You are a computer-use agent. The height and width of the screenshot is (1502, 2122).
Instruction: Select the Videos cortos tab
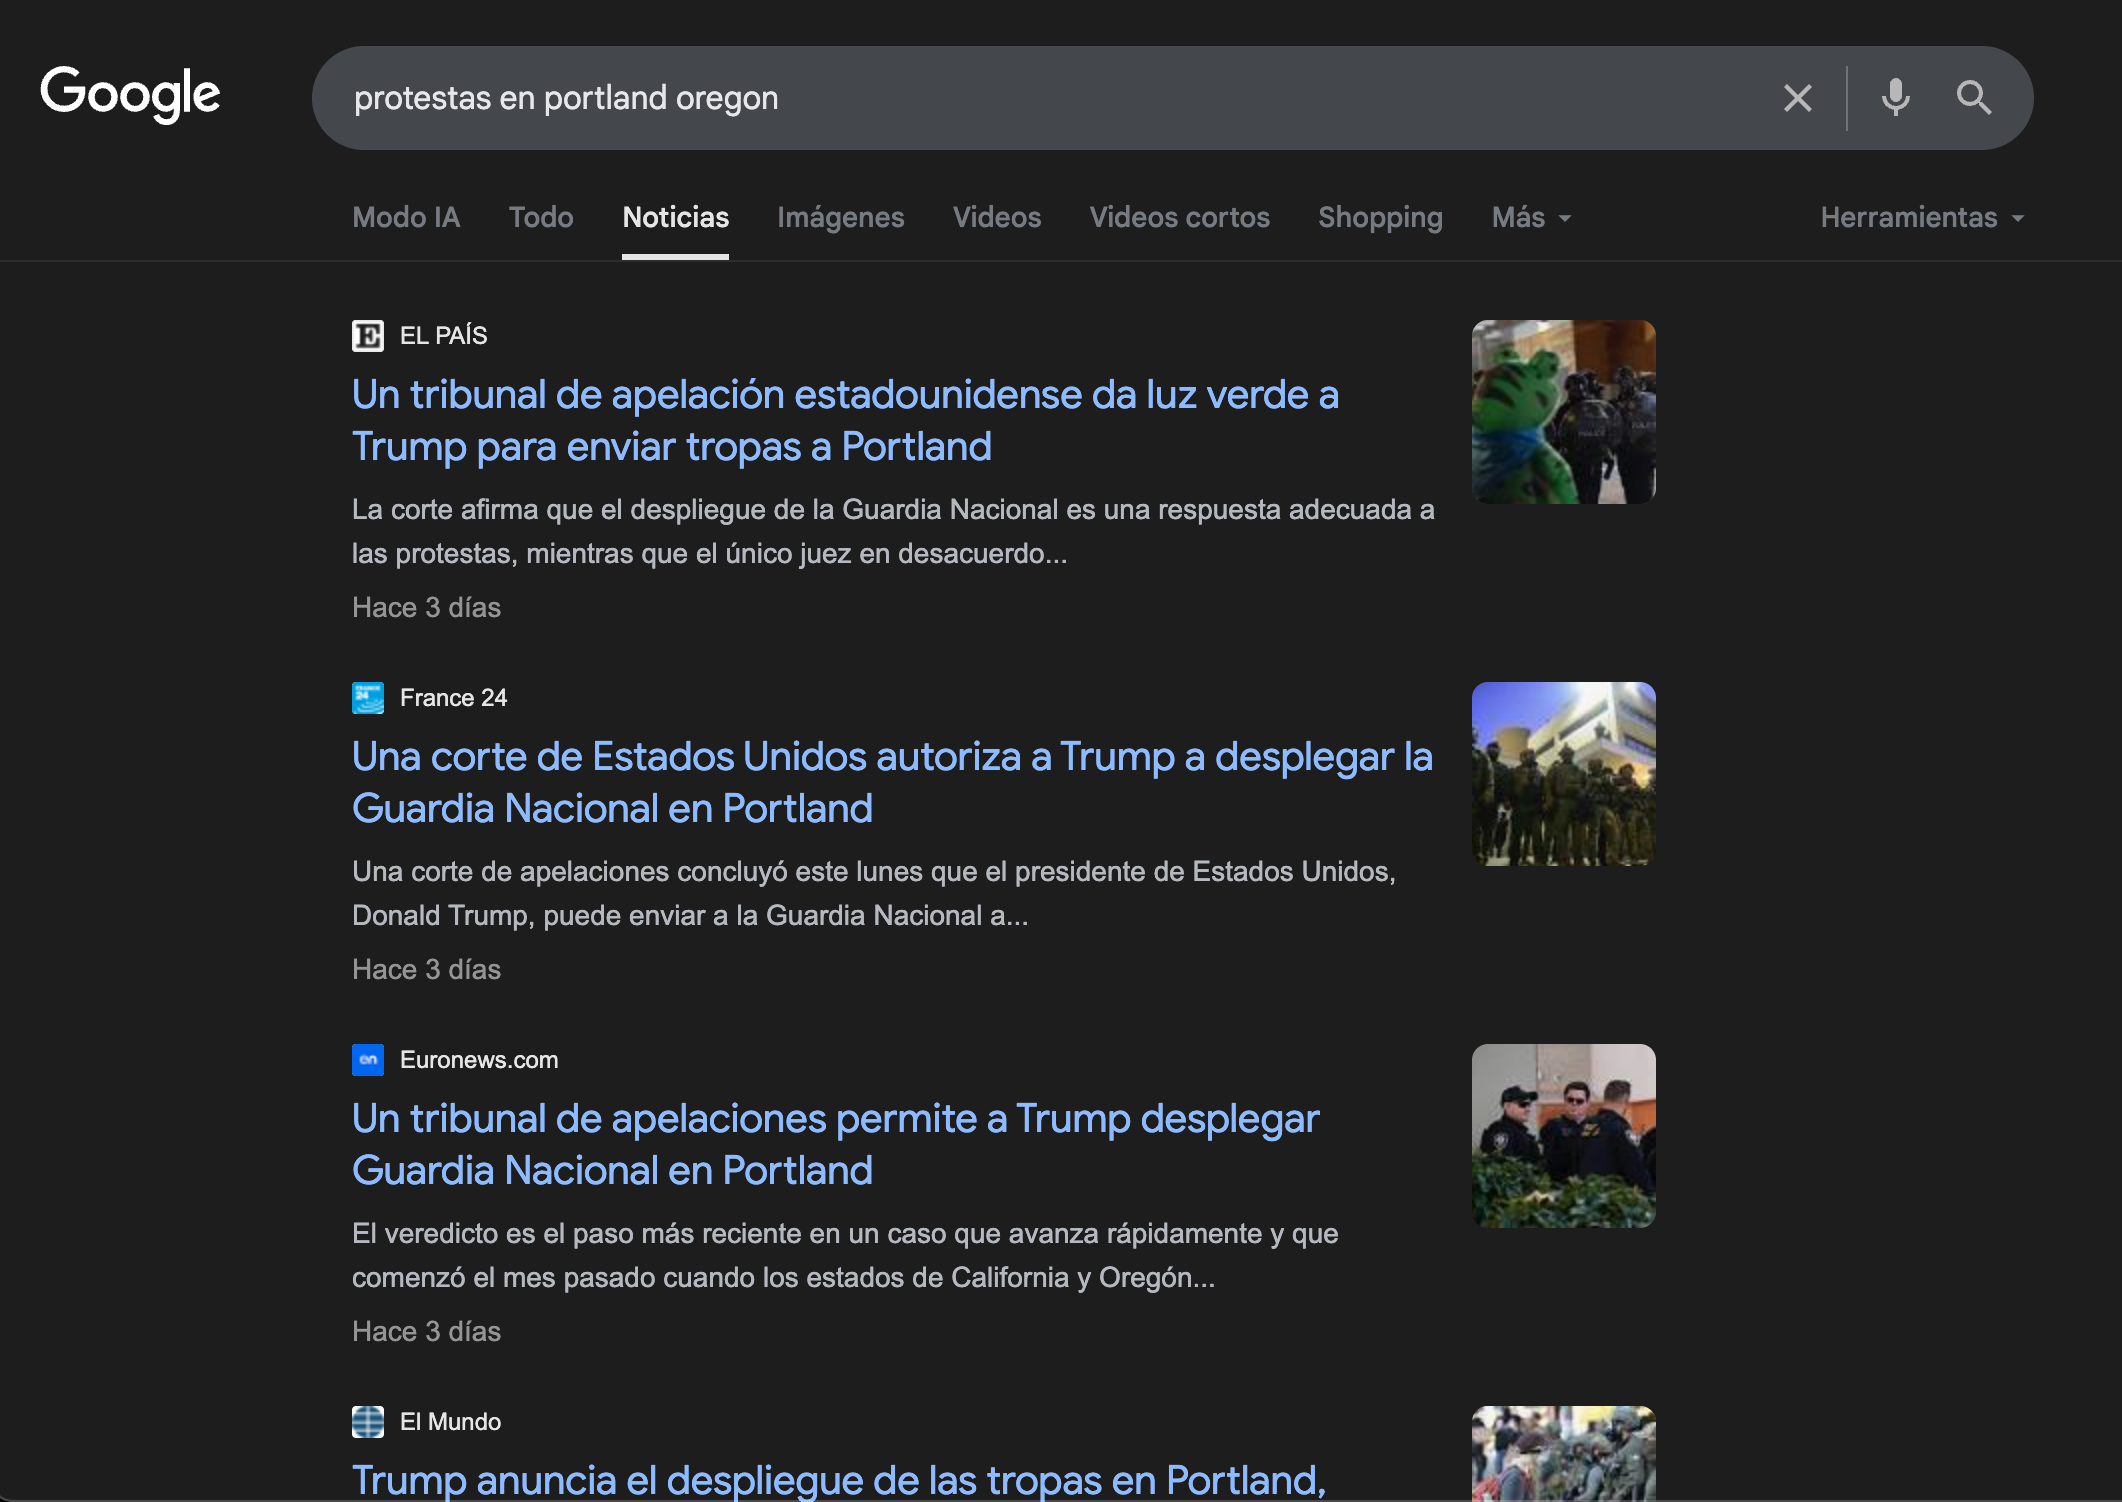coord(1179,218)
